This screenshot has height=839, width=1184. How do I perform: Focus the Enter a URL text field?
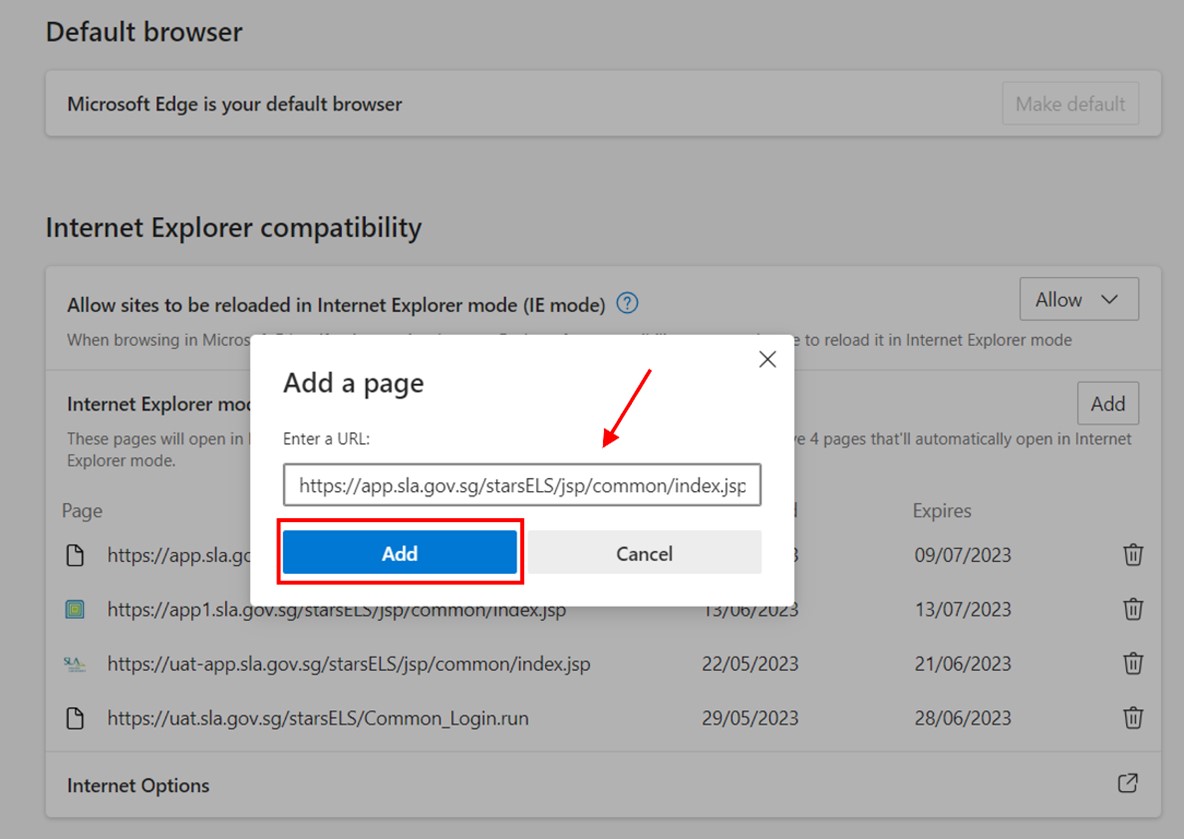[522, 485]
